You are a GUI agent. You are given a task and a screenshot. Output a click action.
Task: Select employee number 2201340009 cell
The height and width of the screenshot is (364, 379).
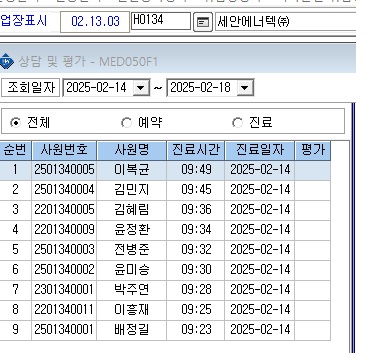pos(64,230)
